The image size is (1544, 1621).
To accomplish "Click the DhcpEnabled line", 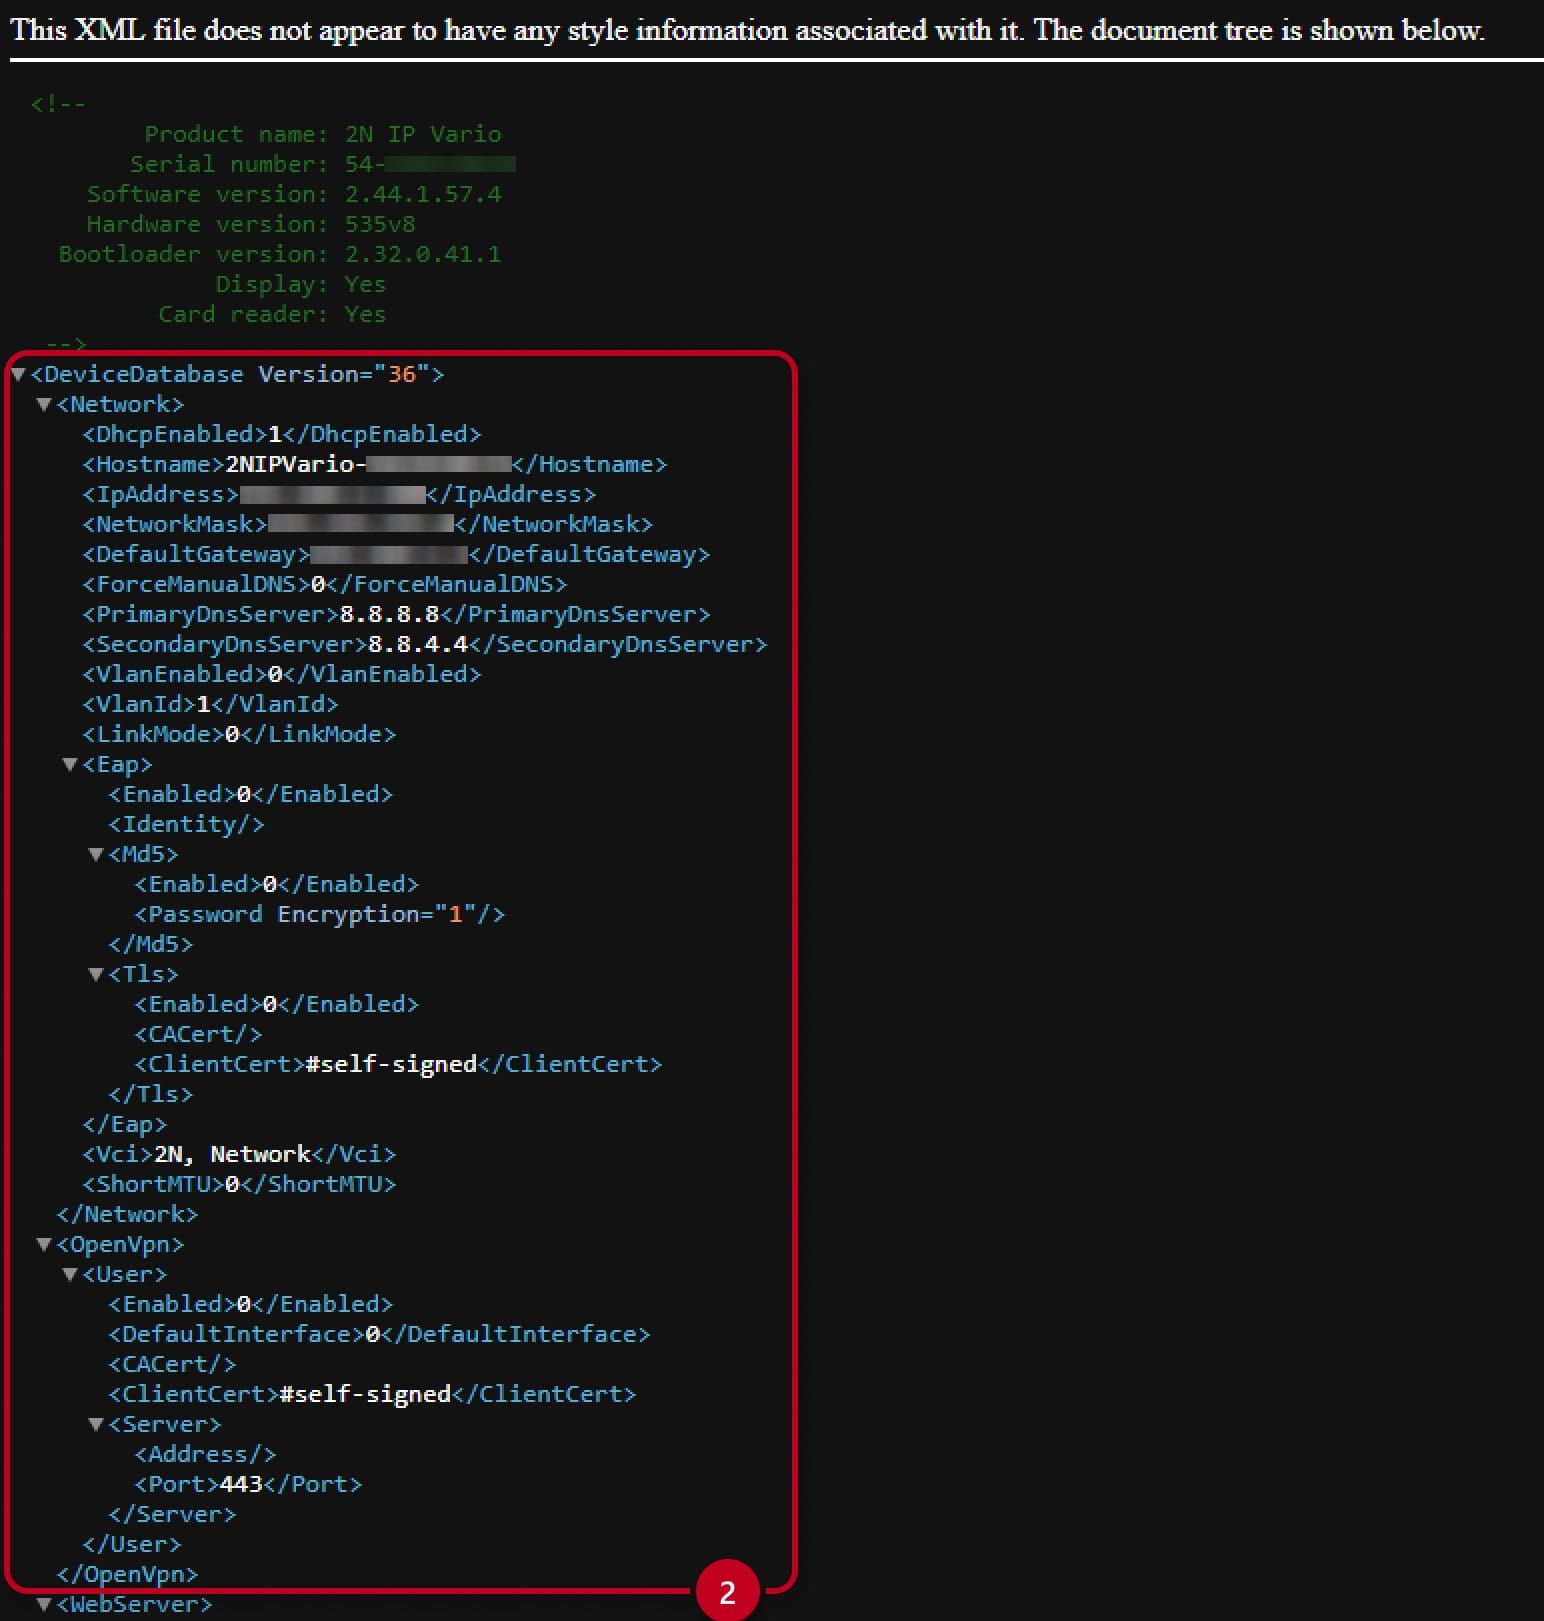I will point(282,434).
